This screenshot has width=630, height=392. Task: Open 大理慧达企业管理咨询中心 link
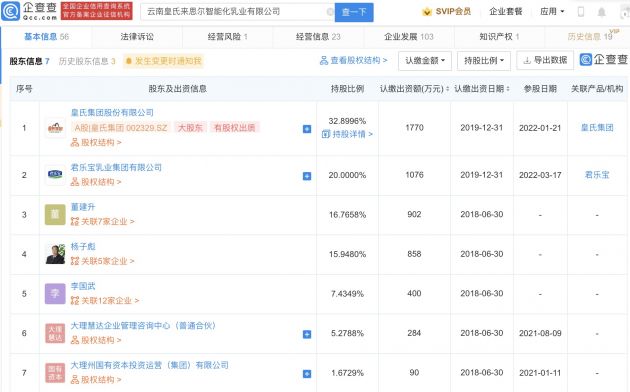coord(143,326)
